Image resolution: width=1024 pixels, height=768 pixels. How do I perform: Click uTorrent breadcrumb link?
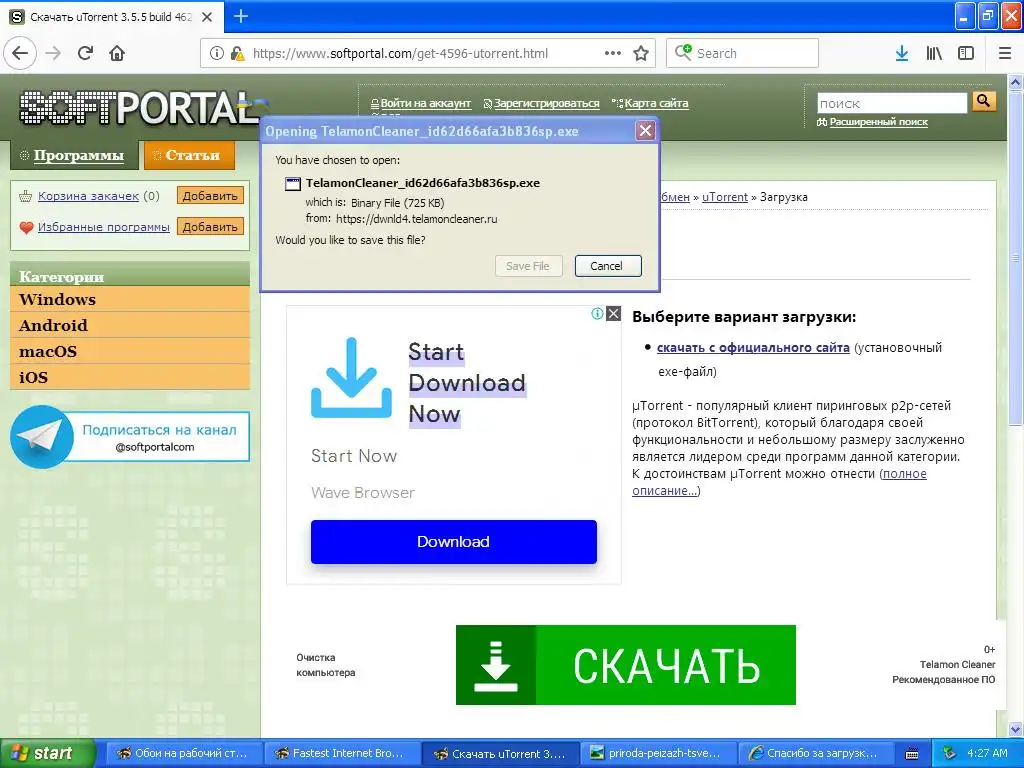tap(724, 197)
